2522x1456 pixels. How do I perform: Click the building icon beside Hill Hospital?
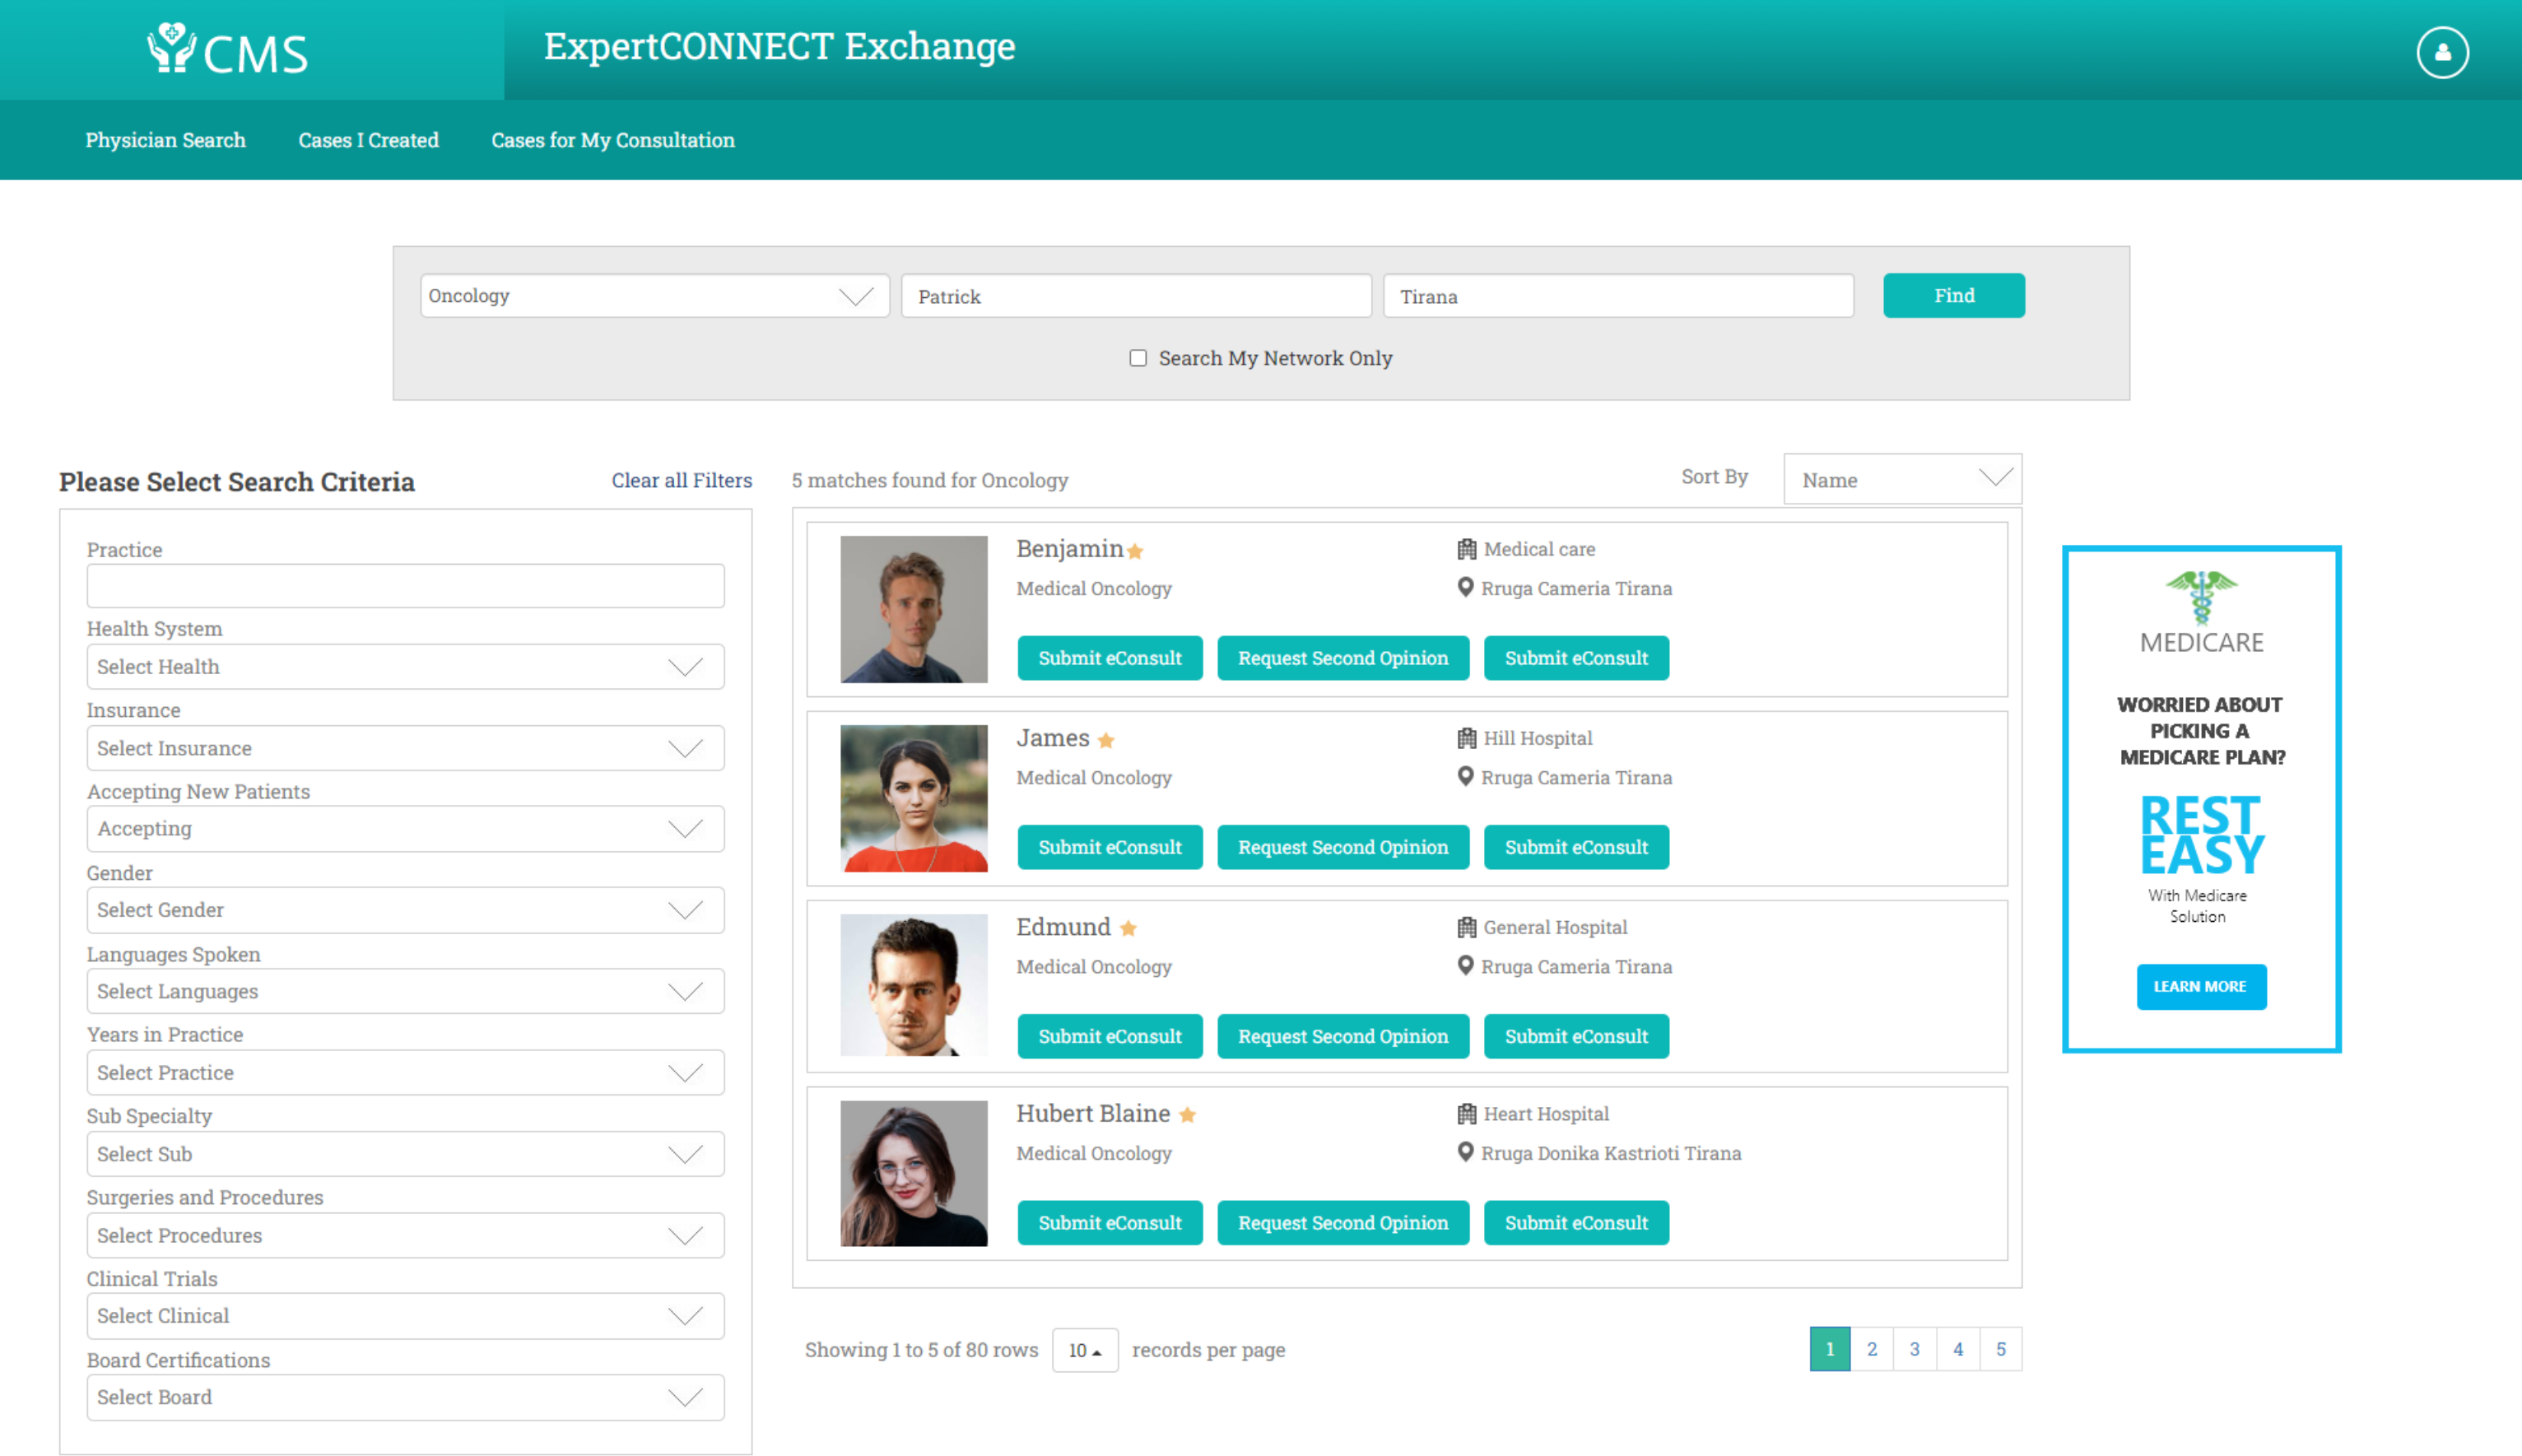pos(1466,738)
